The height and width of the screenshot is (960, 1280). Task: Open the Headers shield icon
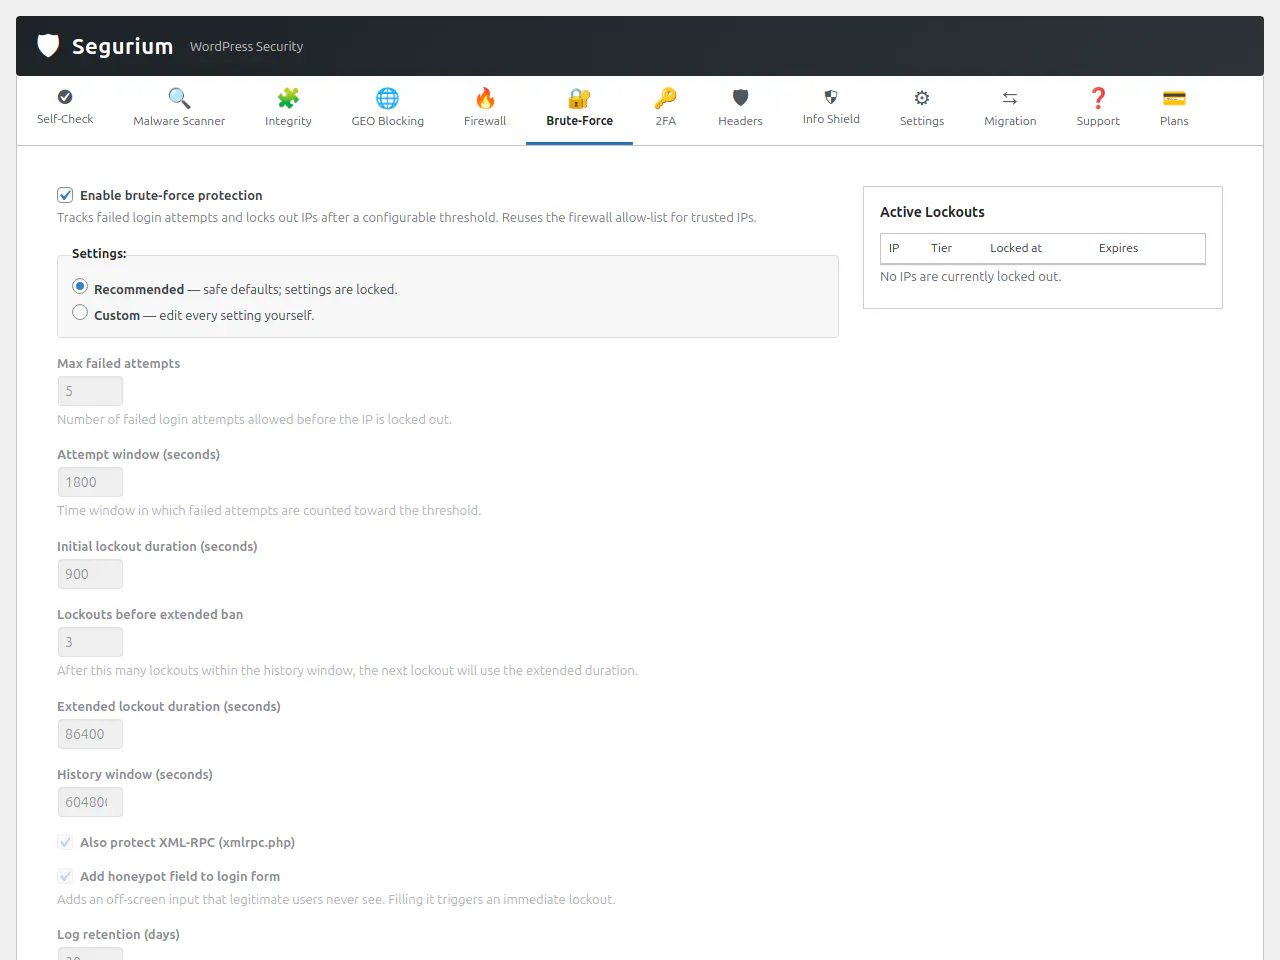[x=740, y=98]
